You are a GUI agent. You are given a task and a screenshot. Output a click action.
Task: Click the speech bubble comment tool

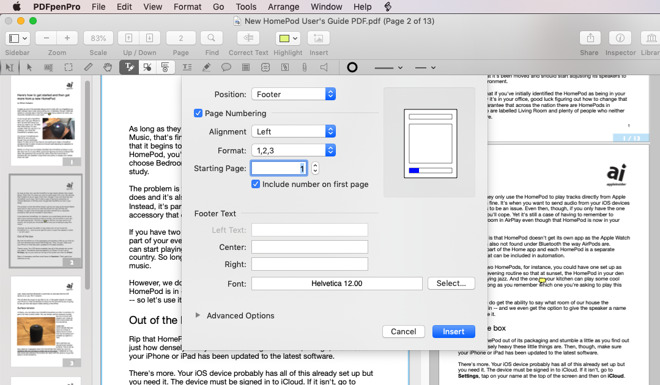(x=226, y=67)
